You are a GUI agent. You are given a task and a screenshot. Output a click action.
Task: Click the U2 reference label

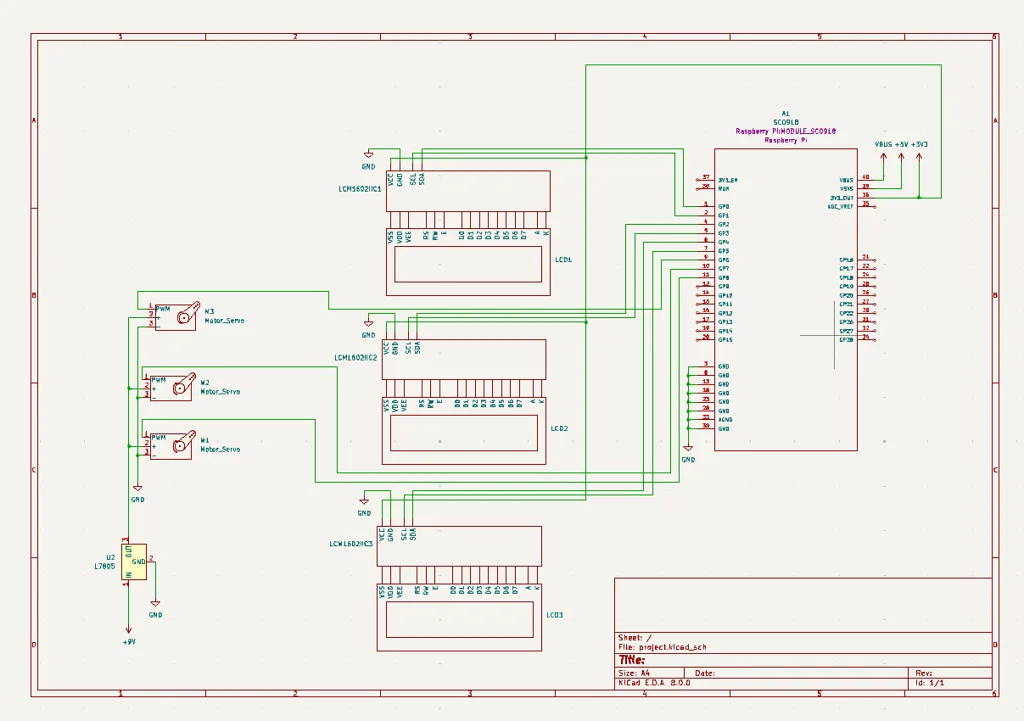110,558
